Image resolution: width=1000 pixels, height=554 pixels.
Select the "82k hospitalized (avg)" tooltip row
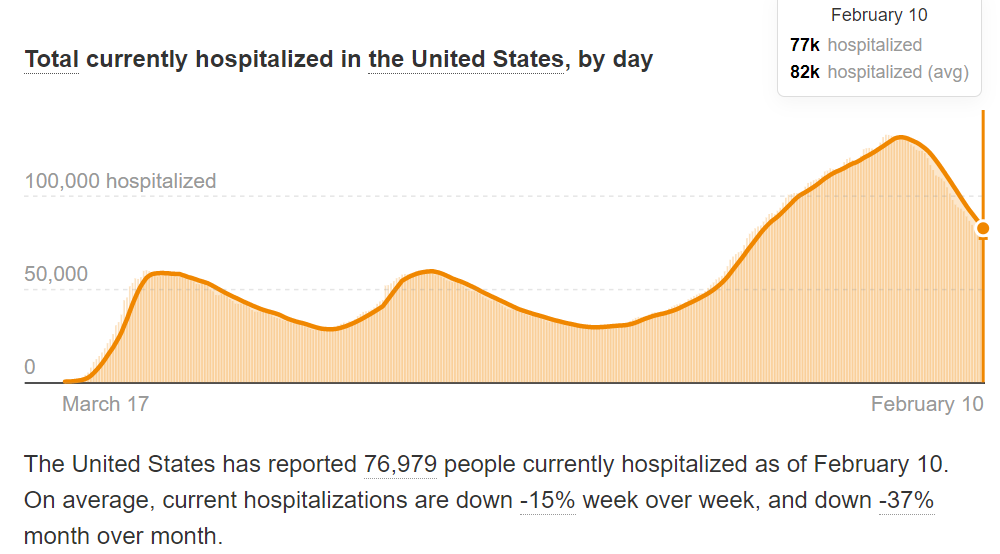(879, 72)
